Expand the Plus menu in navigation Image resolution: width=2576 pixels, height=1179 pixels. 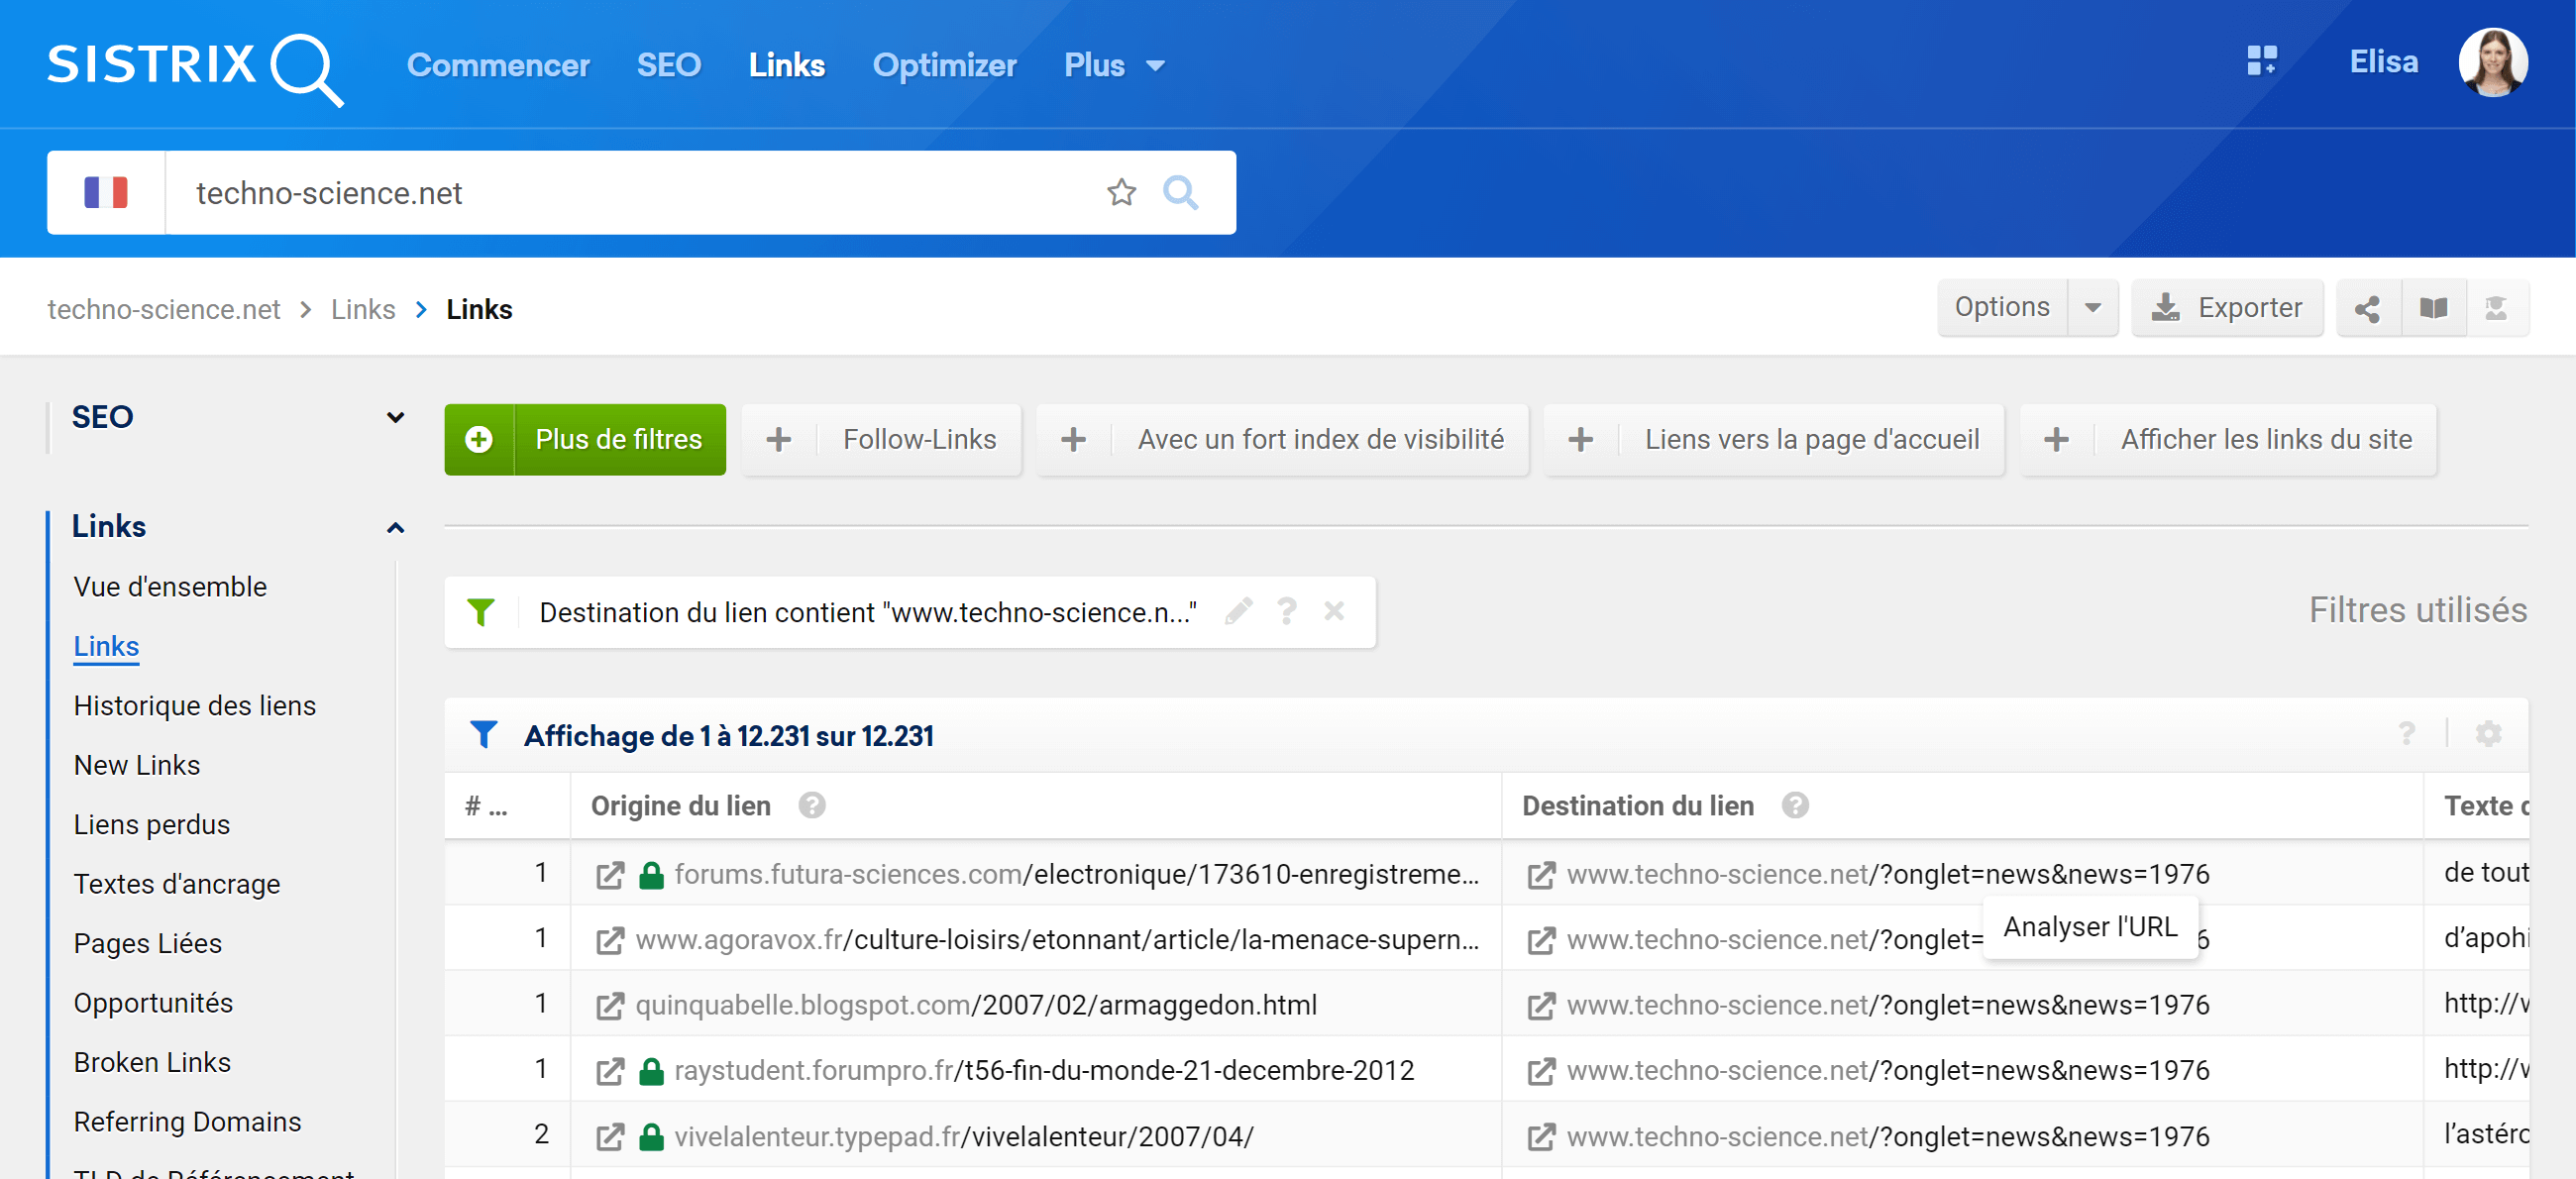[1115, 65]
